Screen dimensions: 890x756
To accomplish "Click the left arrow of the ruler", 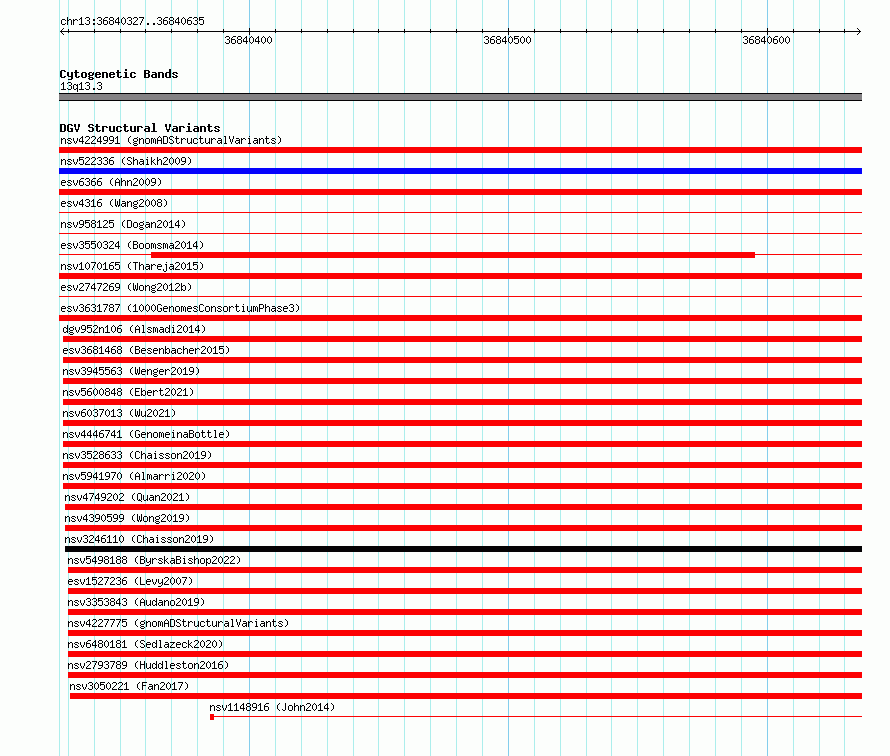I will tap(63, 32).
